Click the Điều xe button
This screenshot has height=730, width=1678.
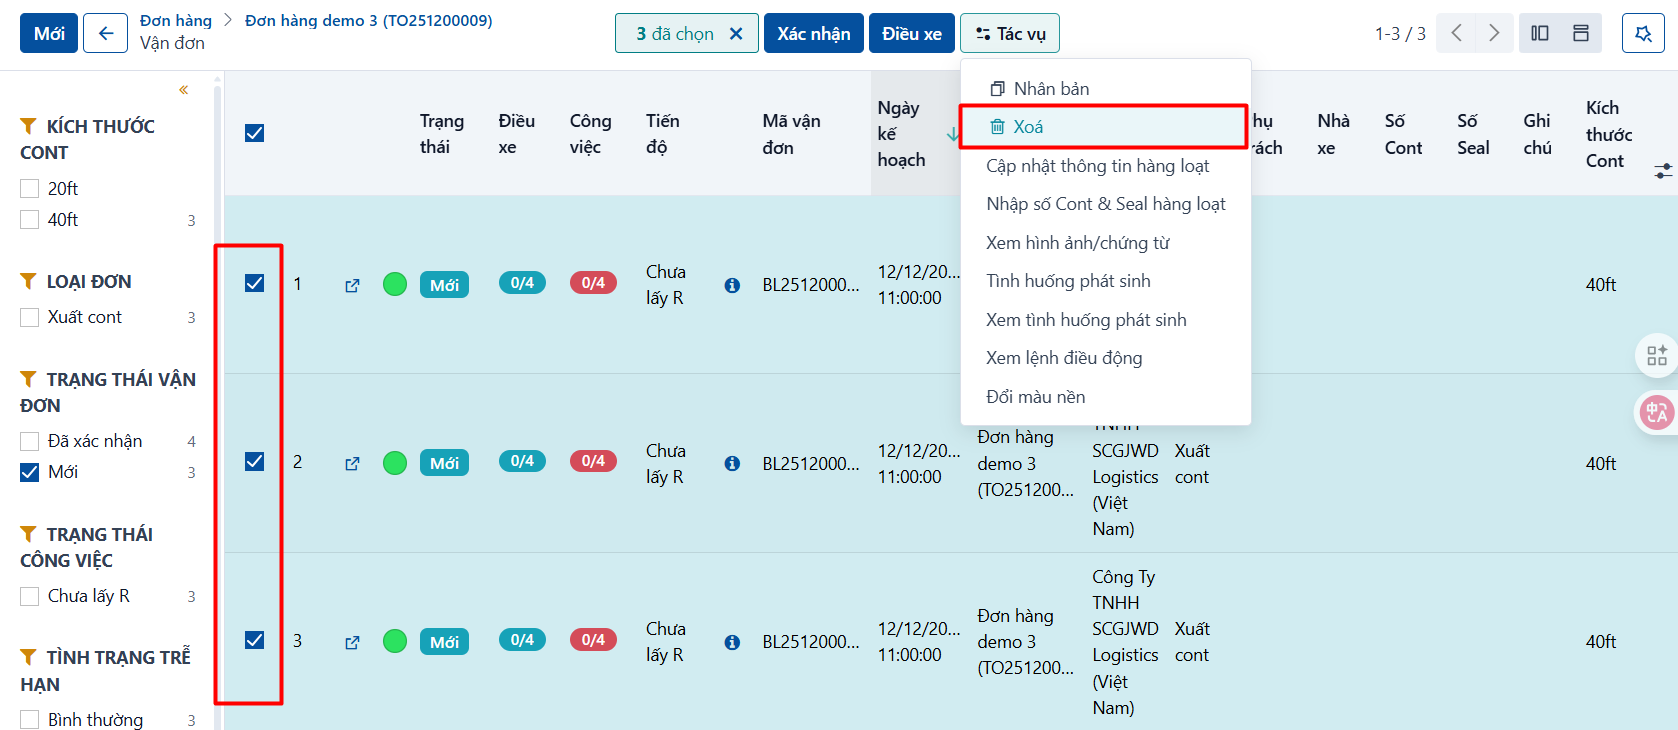click(x=912, y=33)
